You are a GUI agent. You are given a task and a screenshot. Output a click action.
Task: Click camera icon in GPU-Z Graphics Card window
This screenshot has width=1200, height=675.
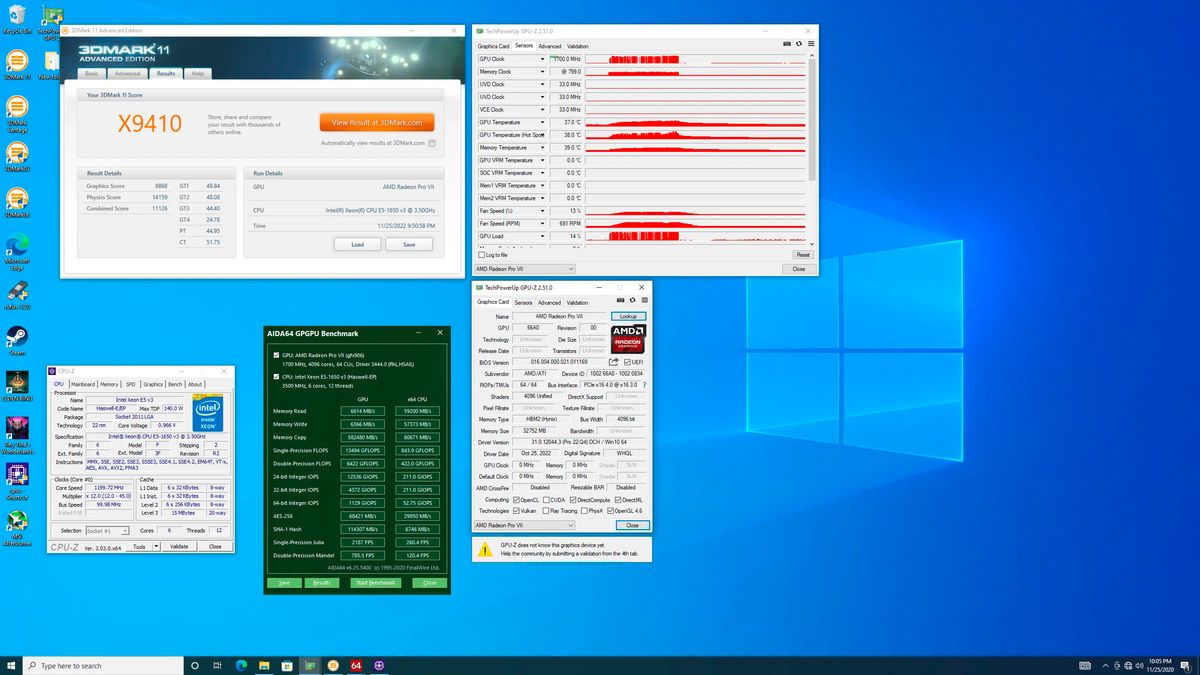(619, 301)
